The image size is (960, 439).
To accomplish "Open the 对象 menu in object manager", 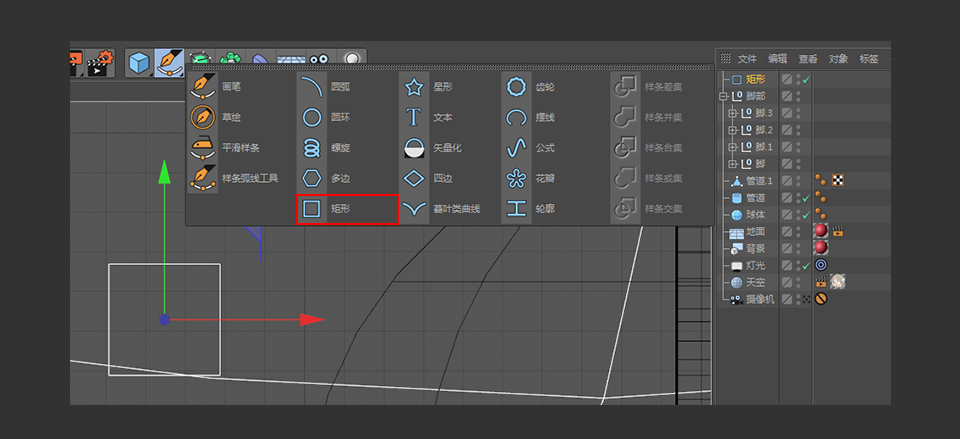I will click(x=838, y=59).
